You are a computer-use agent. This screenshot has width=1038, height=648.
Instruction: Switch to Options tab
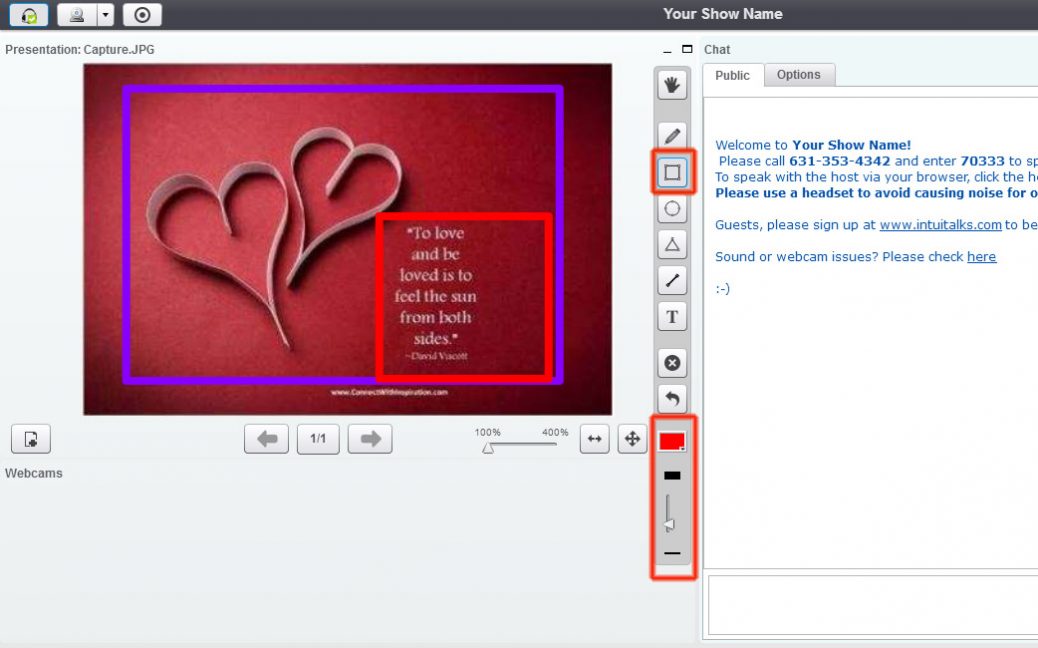(x=799, y=75)
